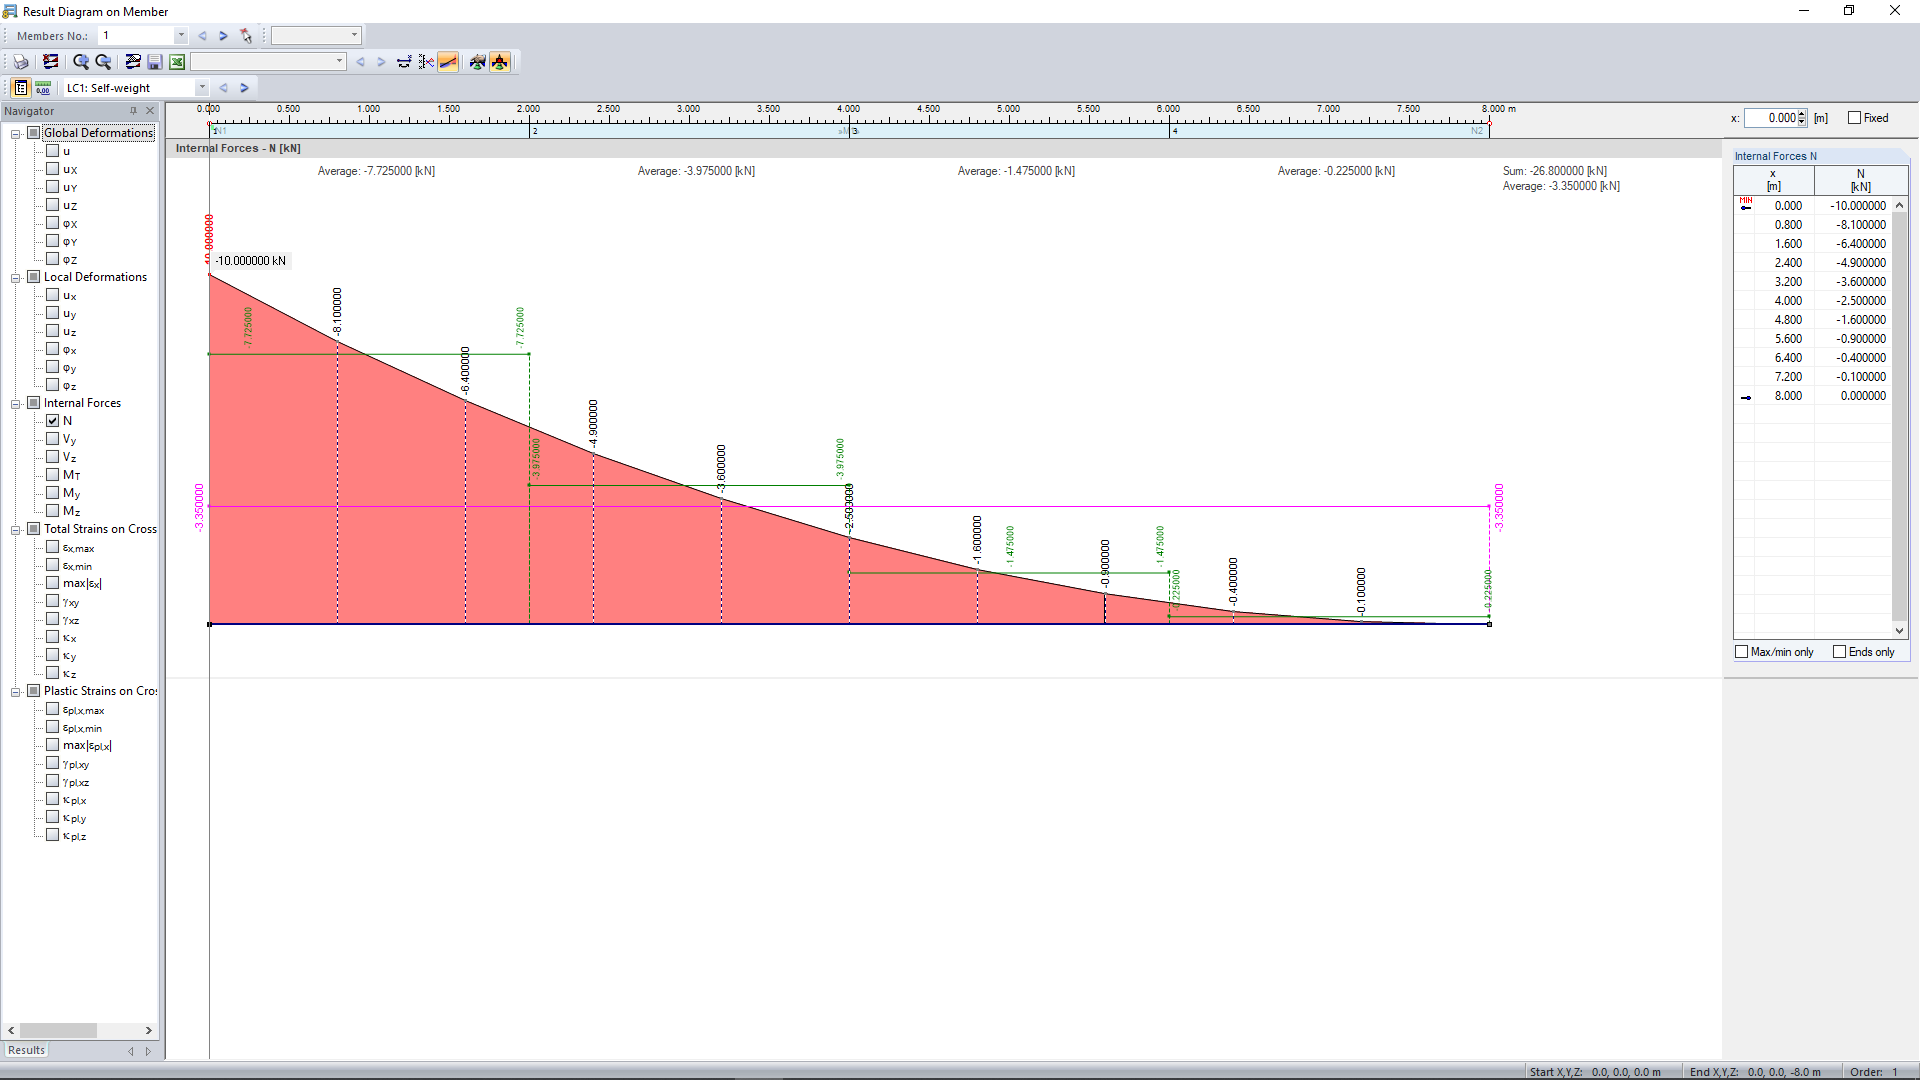
Task: Collapse the Internal Forces tree node
Action: [x=16, y=404]
